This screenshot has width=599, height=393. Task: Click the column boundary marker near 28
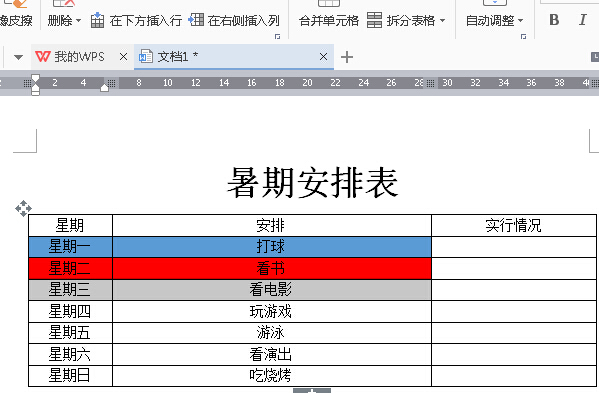pyautogui.click(x=430, y=83)
